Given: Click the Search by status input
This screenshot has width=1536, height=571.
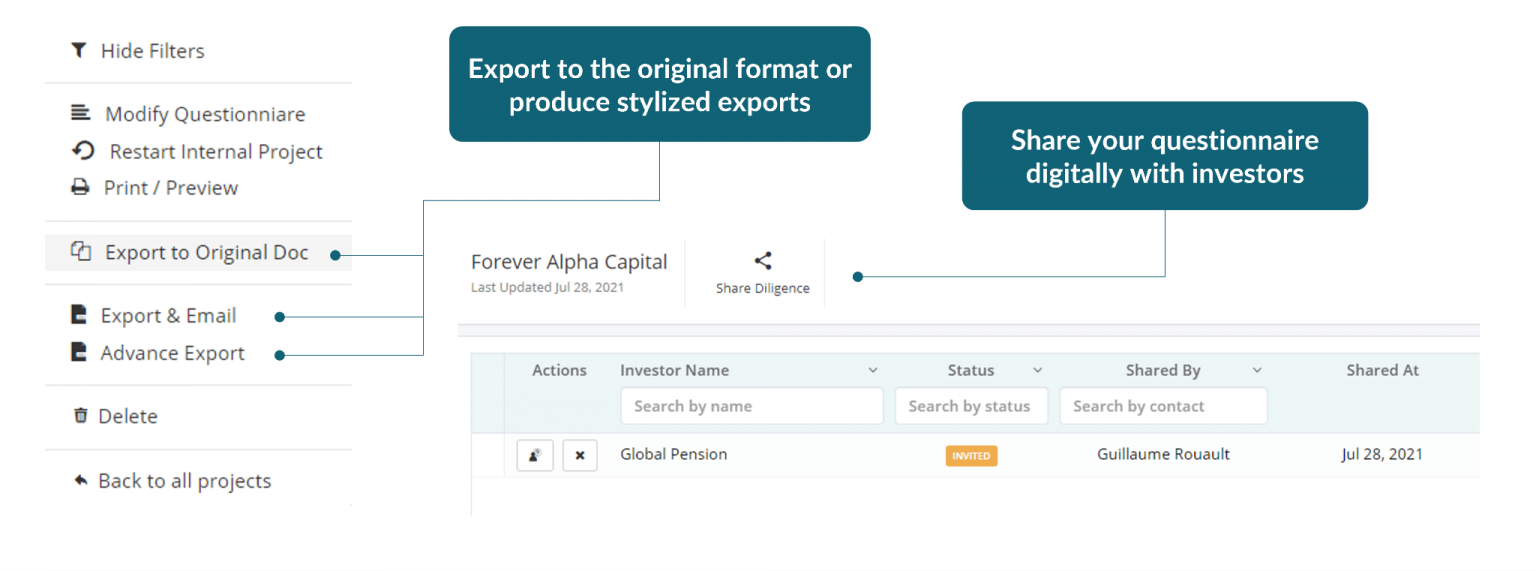Looking at the screenshot, I should pyautogui.click(x=970, y=406).
